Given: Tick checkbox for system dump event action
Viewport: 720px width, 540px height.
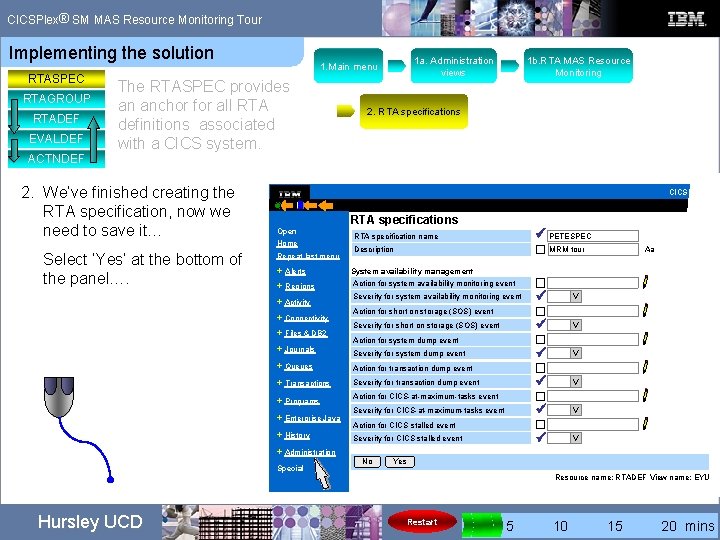Looking at the screenshot, I should (x=540, y=340).
